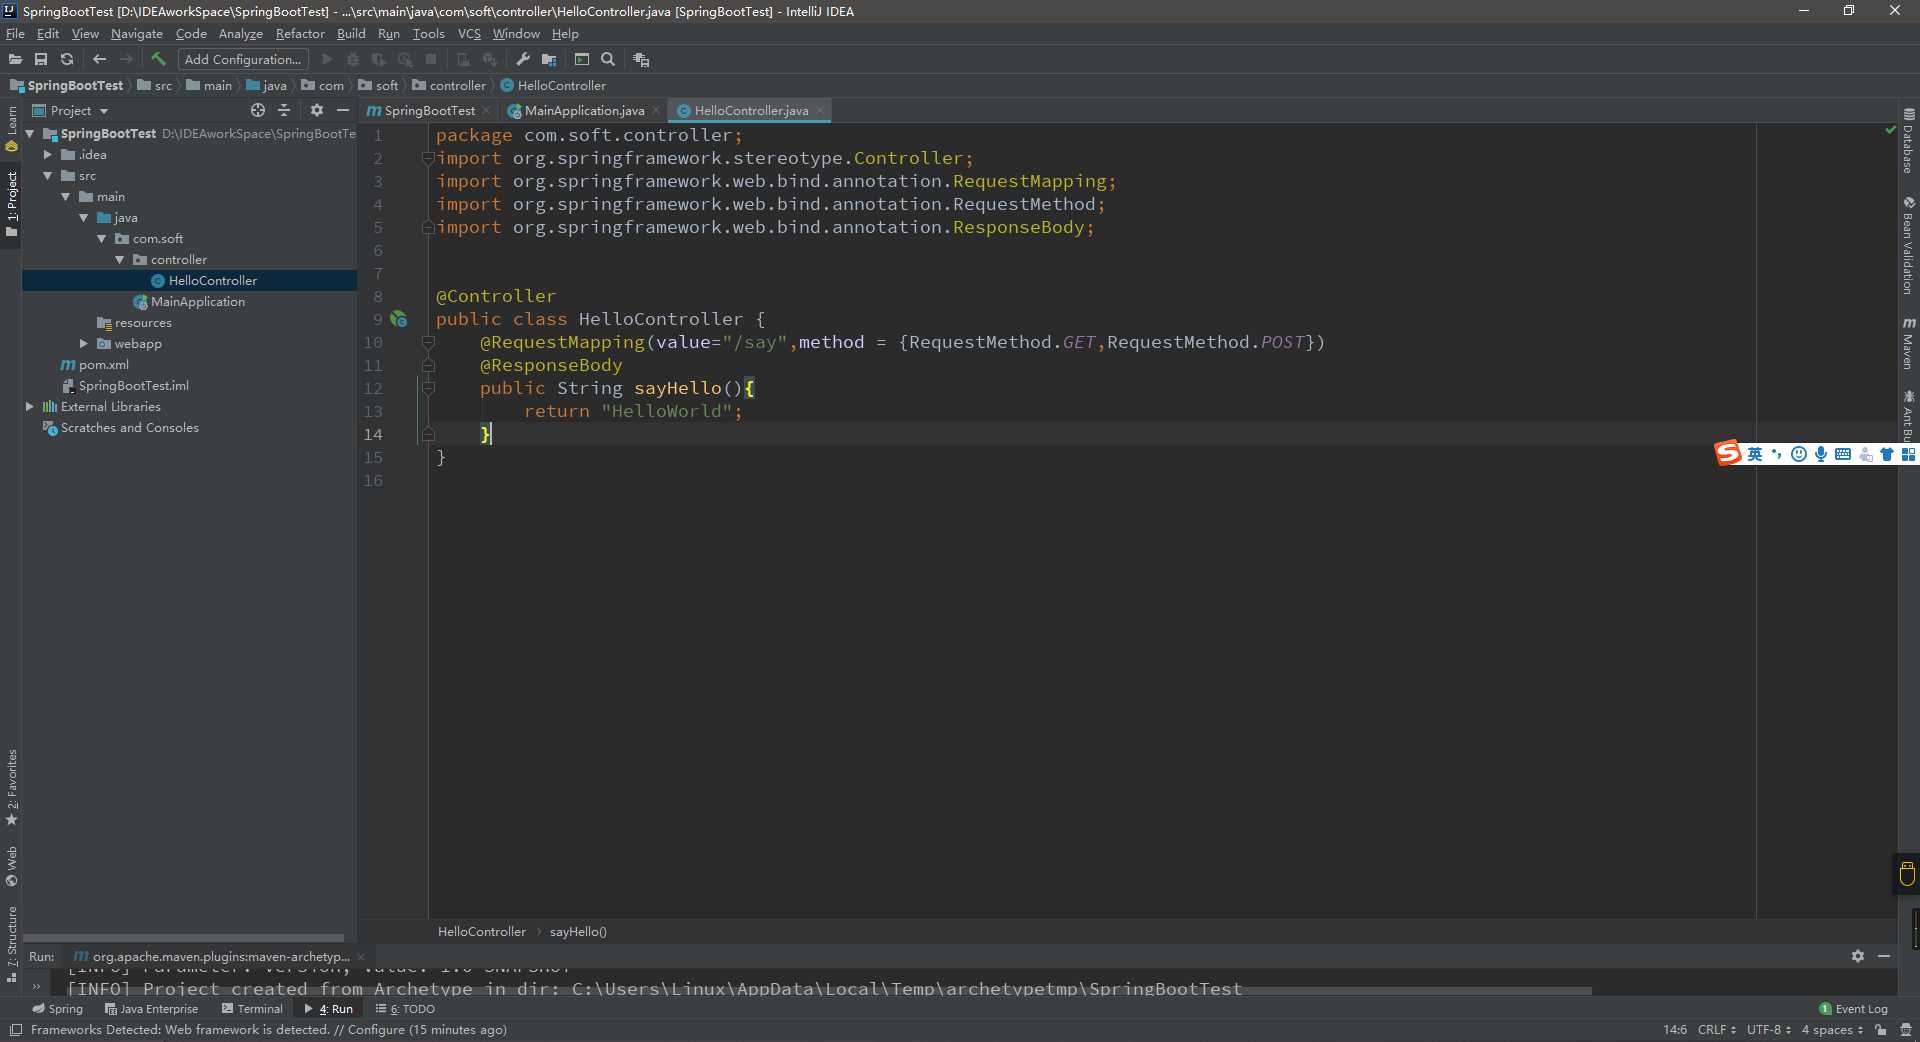1920x1042 pixels.
Task: Toggle the Learn side tool window
Action: pyautogui.click(x=11, y=128)
